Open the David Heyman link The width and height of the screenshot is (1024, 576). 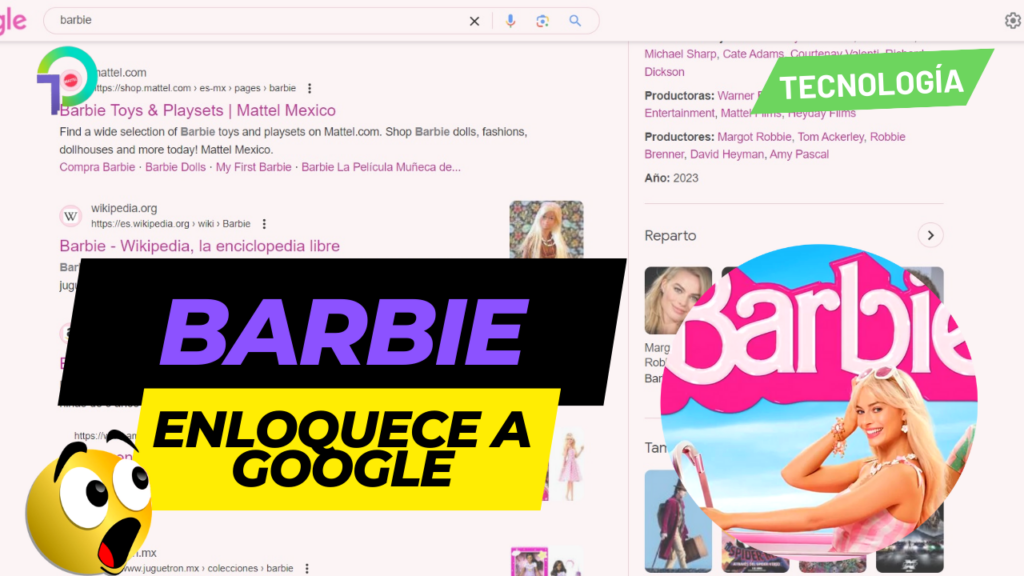point(727,155)
